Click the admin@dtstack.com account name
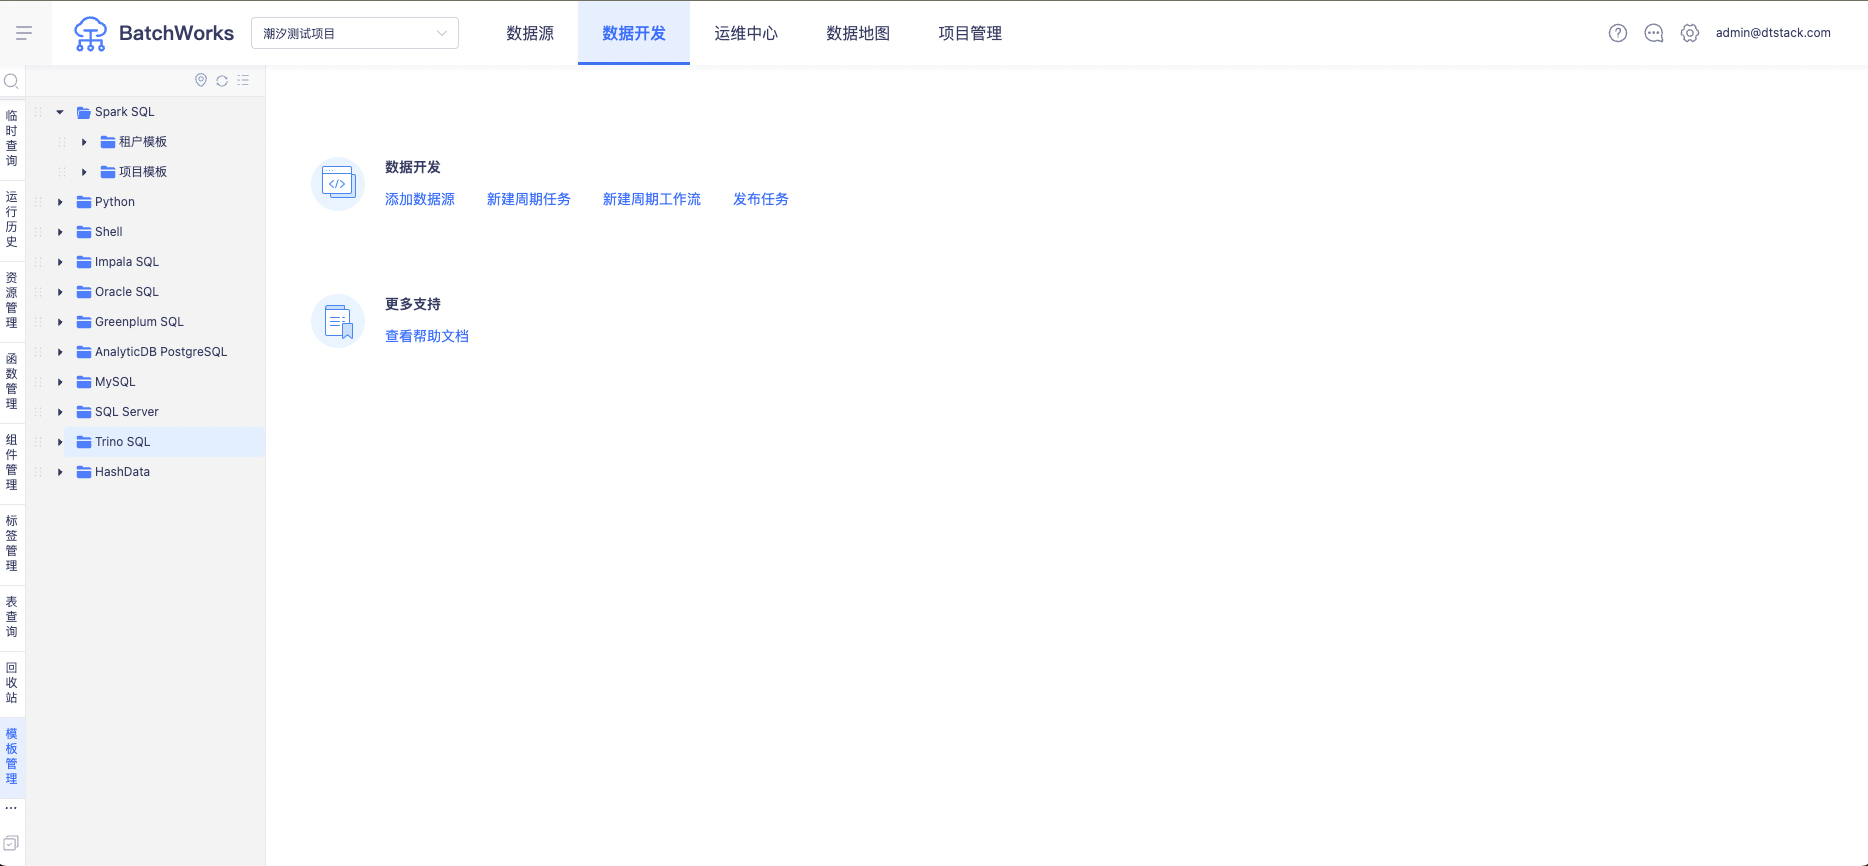Viewport: 1868px width, 866px height. tap(1772, 33)
